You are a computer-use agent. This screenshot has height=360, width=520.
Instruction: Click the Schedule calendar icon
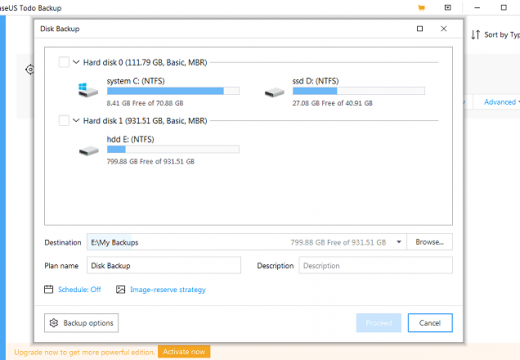point(49,289)
